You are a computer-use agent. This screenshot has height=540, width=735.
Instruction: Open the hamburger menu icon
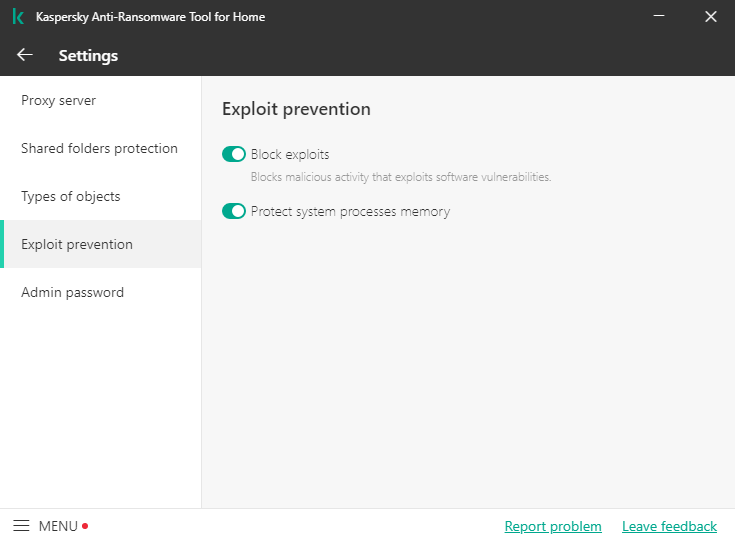[x=21, y=526]
